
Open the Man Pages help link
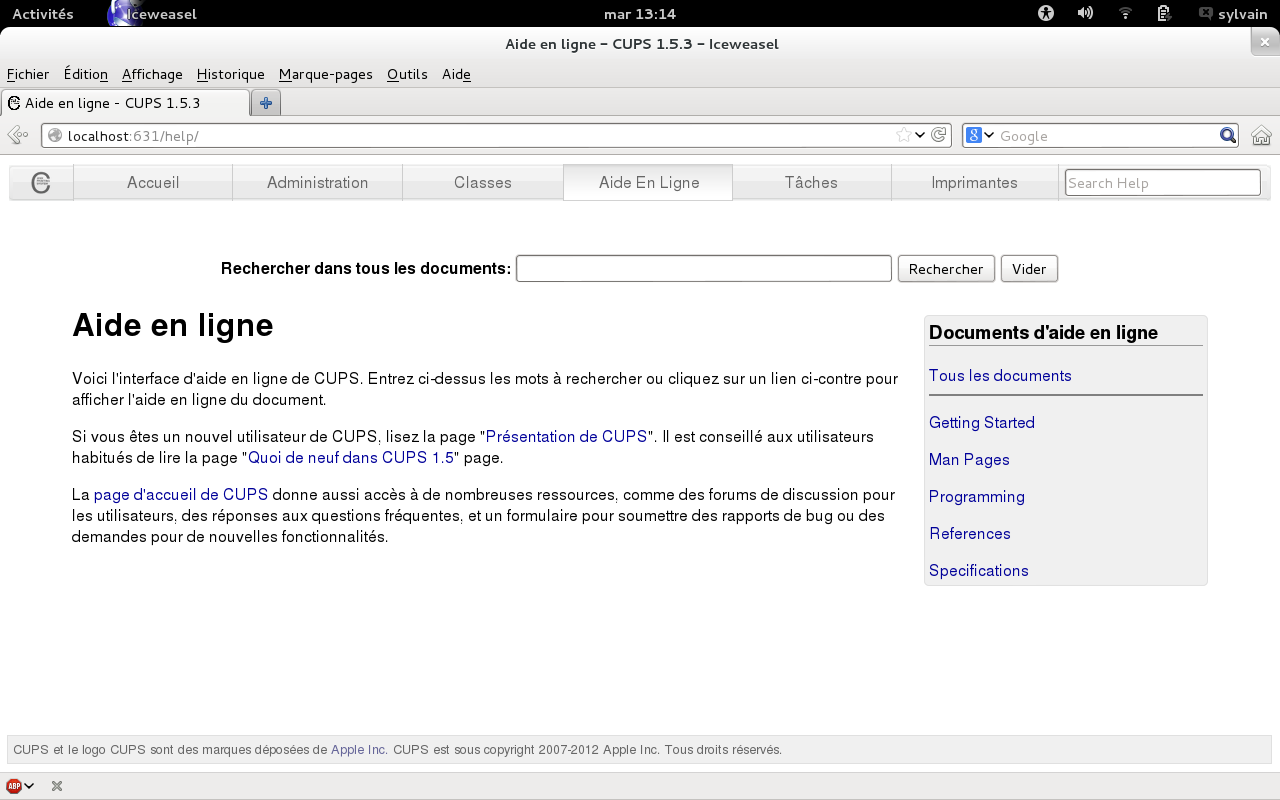[x=969, y=460]
